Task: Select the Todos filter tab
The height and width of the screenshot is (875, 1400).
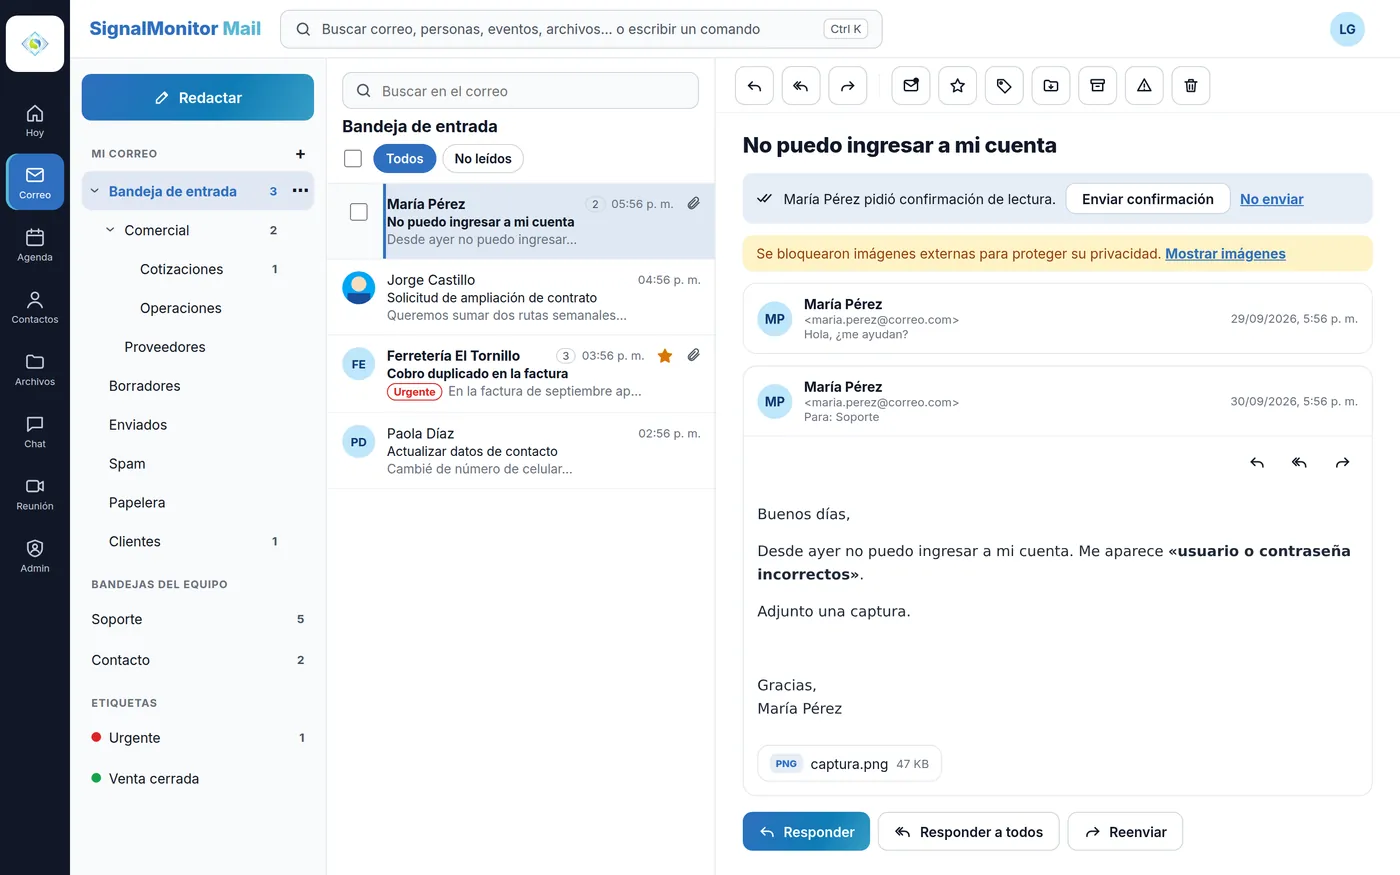Action: (x=404, y=159)
